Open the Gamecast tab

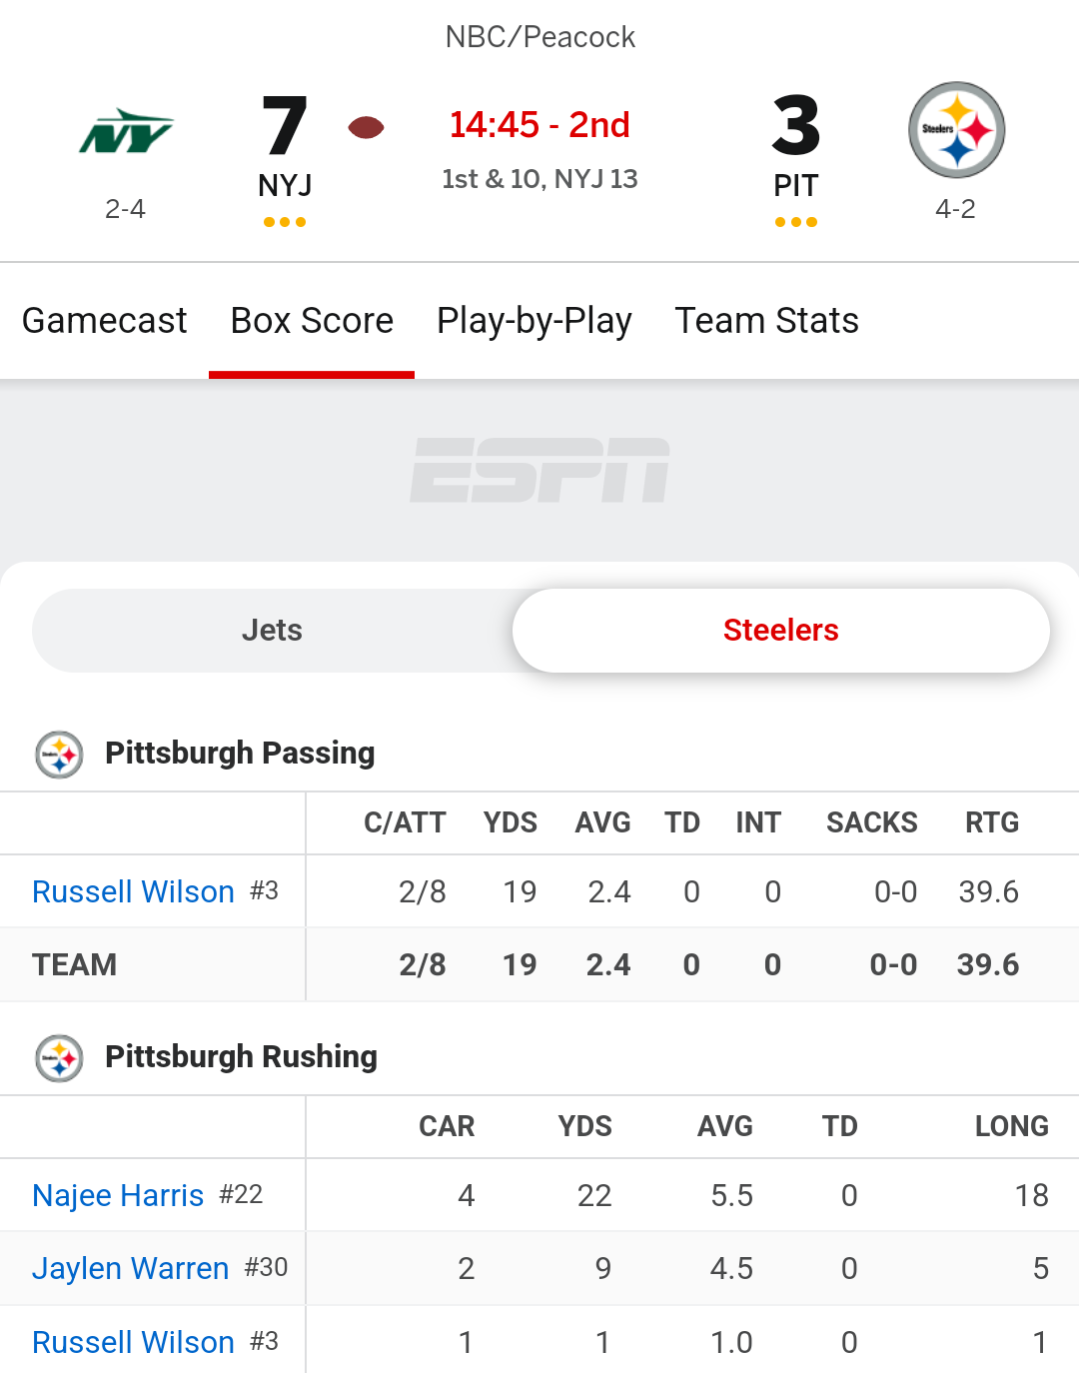coord(104,321)
